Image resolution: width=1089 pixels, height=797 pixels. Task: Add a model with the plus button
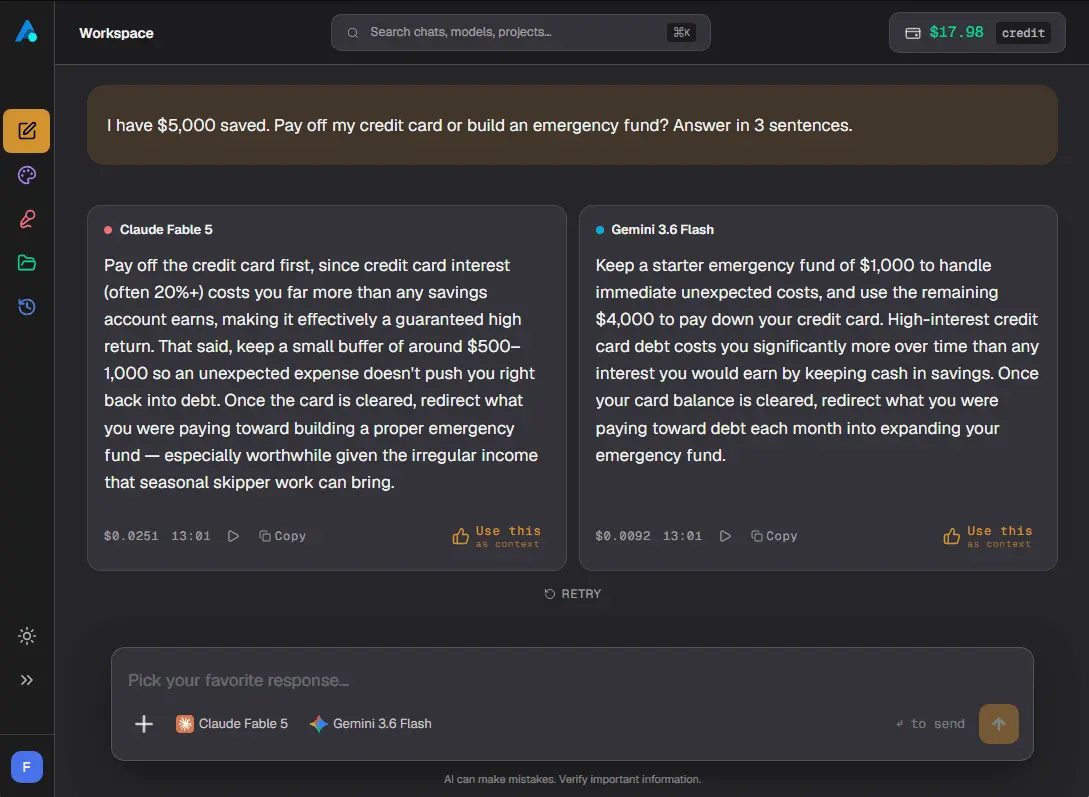144,724
